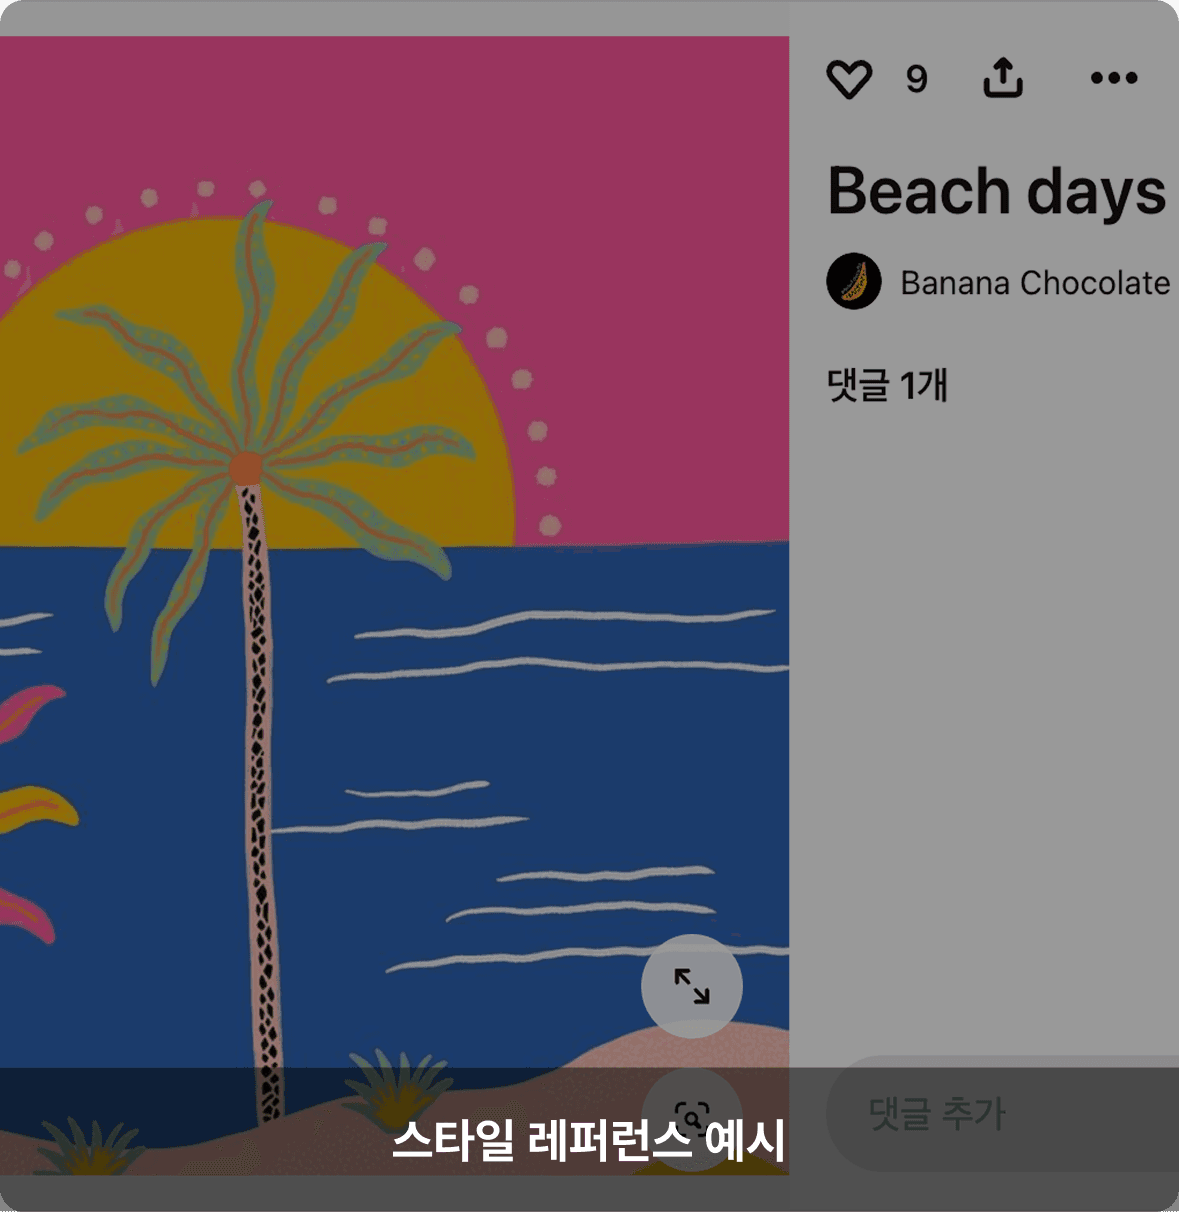Click the spotted palm tree trunk
The width and height of the screenshot is (1179, 1212).
(260, 800)
